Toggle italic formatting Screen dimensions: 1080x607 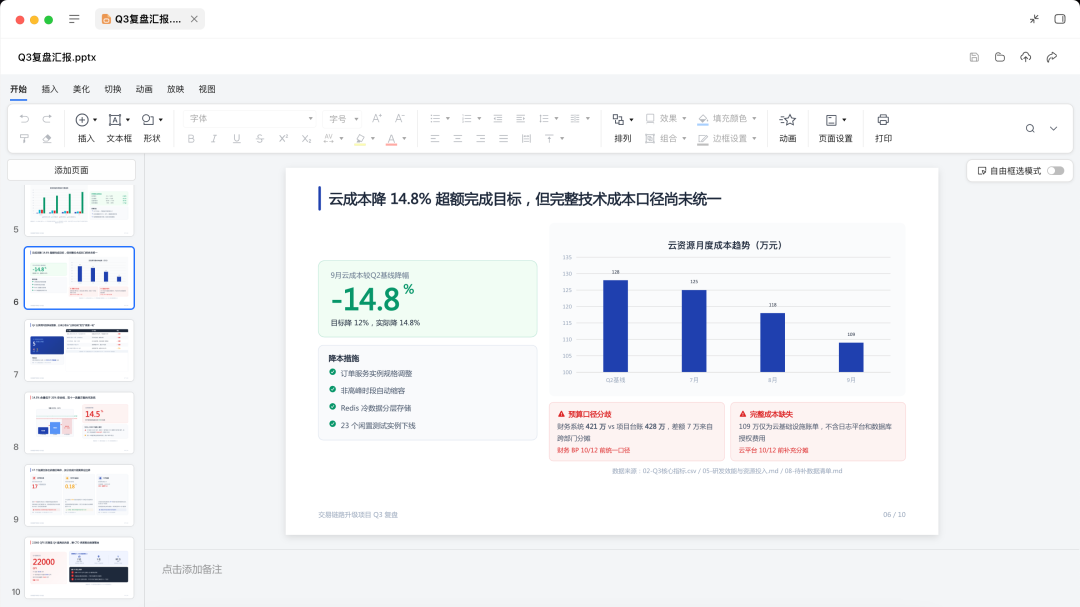tap(214, 138)
